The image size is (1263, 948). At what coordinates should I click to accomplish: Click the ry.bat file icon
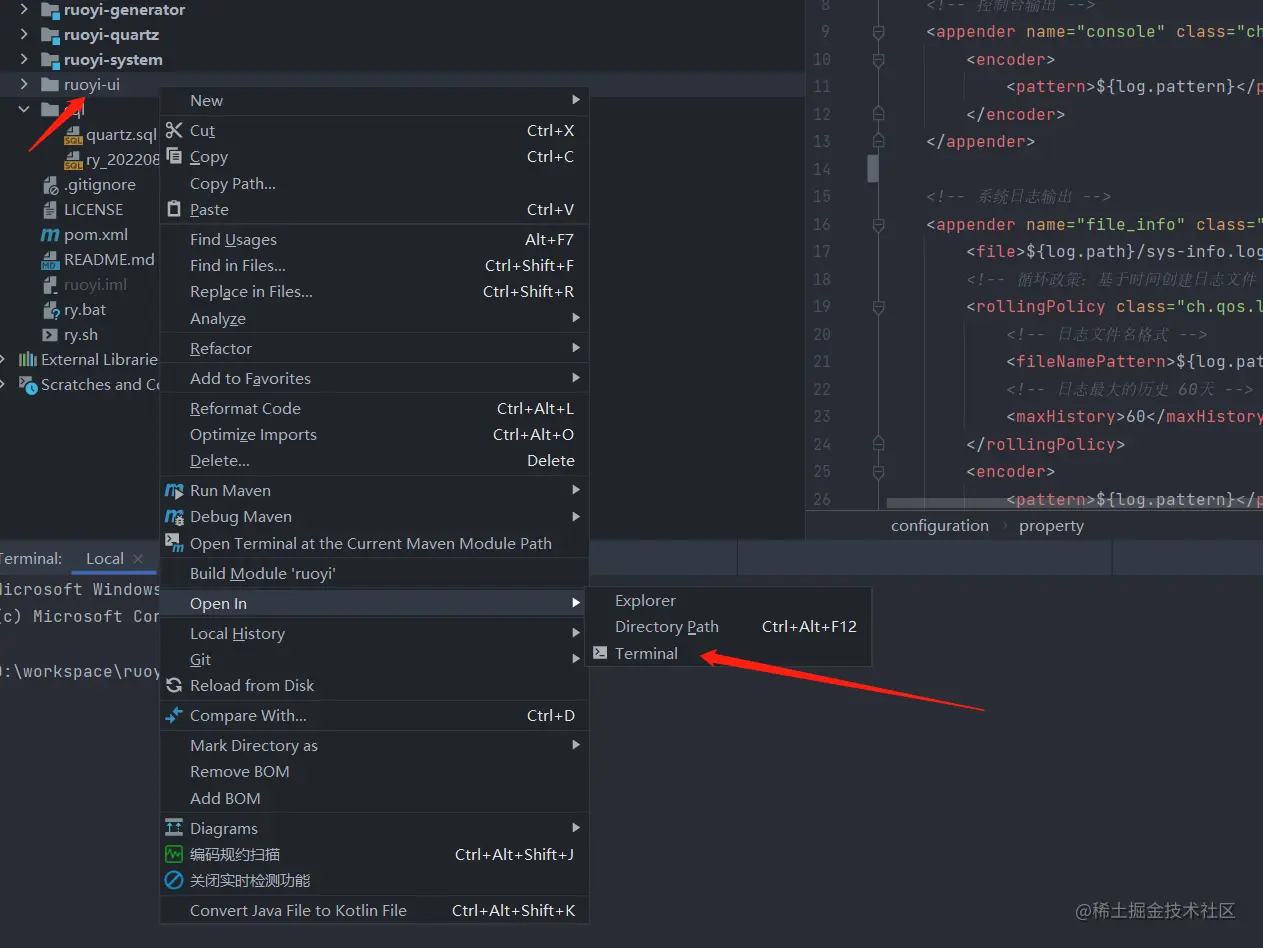tap(50, 310)
